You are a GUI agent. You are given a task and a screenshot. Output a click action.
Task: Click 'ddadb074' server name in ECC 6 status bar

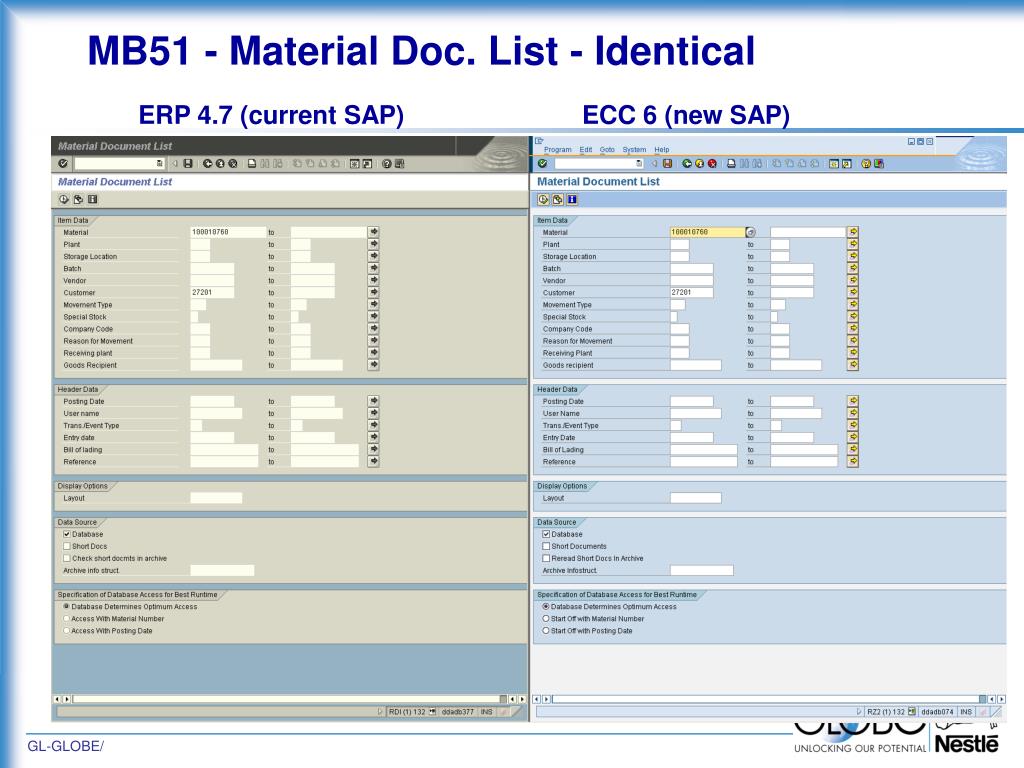(937, 712)
